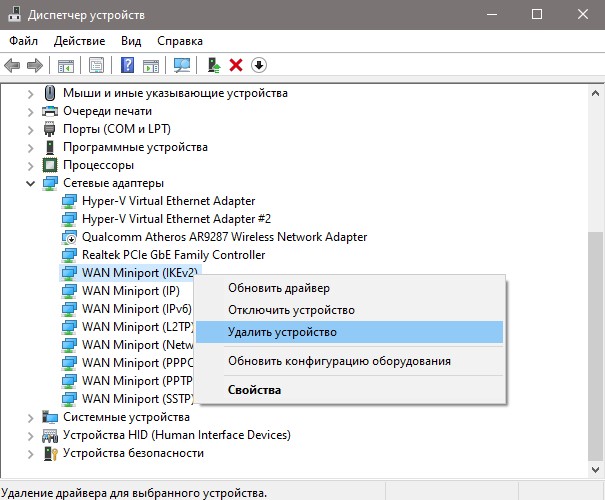Click the HID devices category icon

50,435
